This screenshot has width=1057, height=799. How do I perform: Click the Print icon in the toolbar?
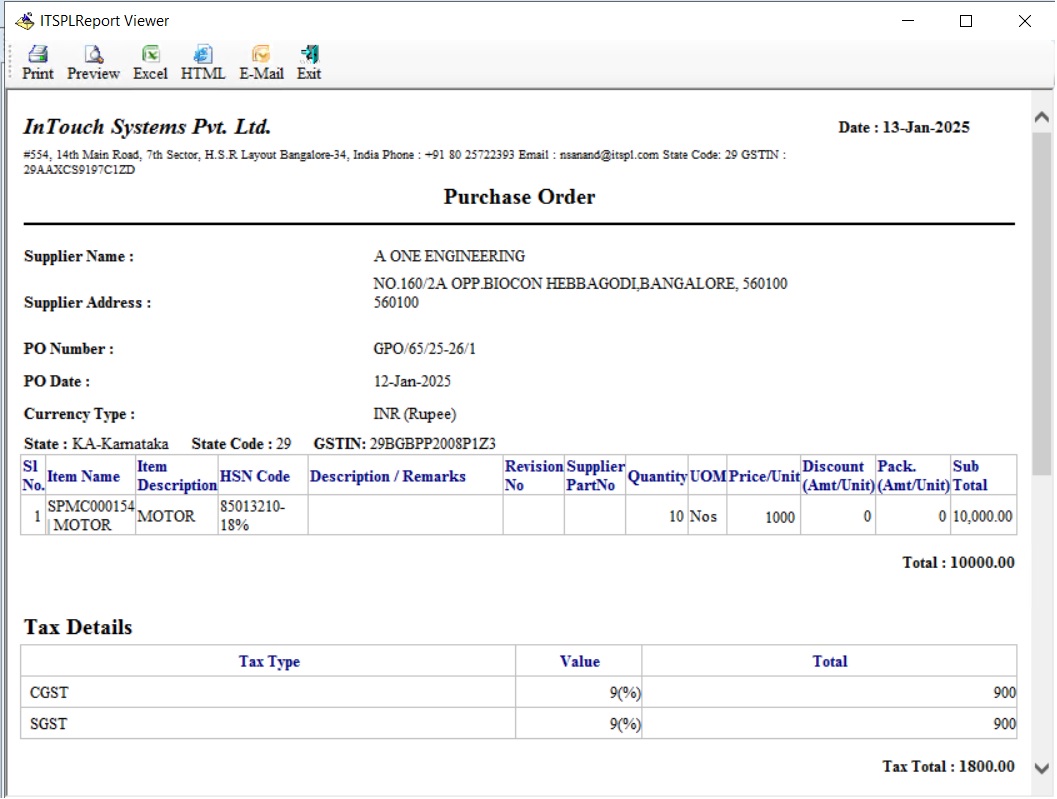[38, 62]
